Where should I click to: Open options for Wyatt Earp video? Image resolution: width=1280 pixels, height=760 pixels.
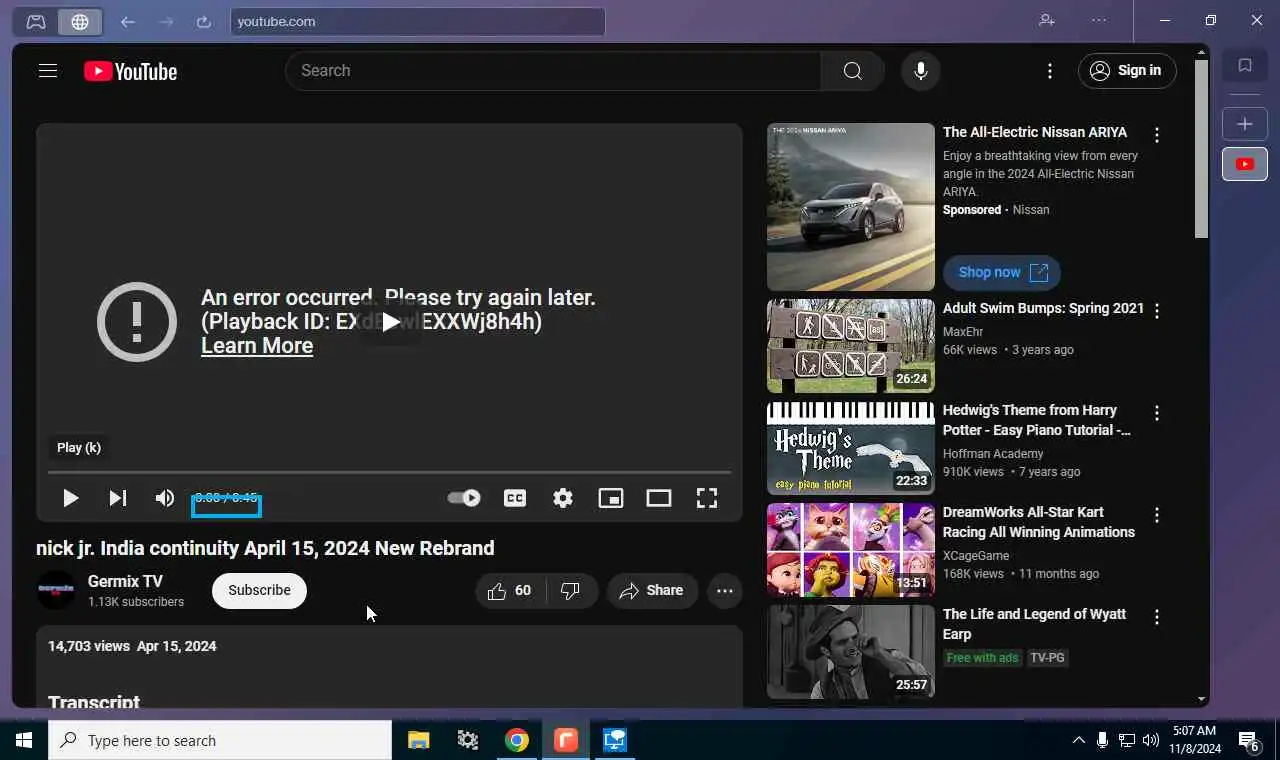point(1157,617)
